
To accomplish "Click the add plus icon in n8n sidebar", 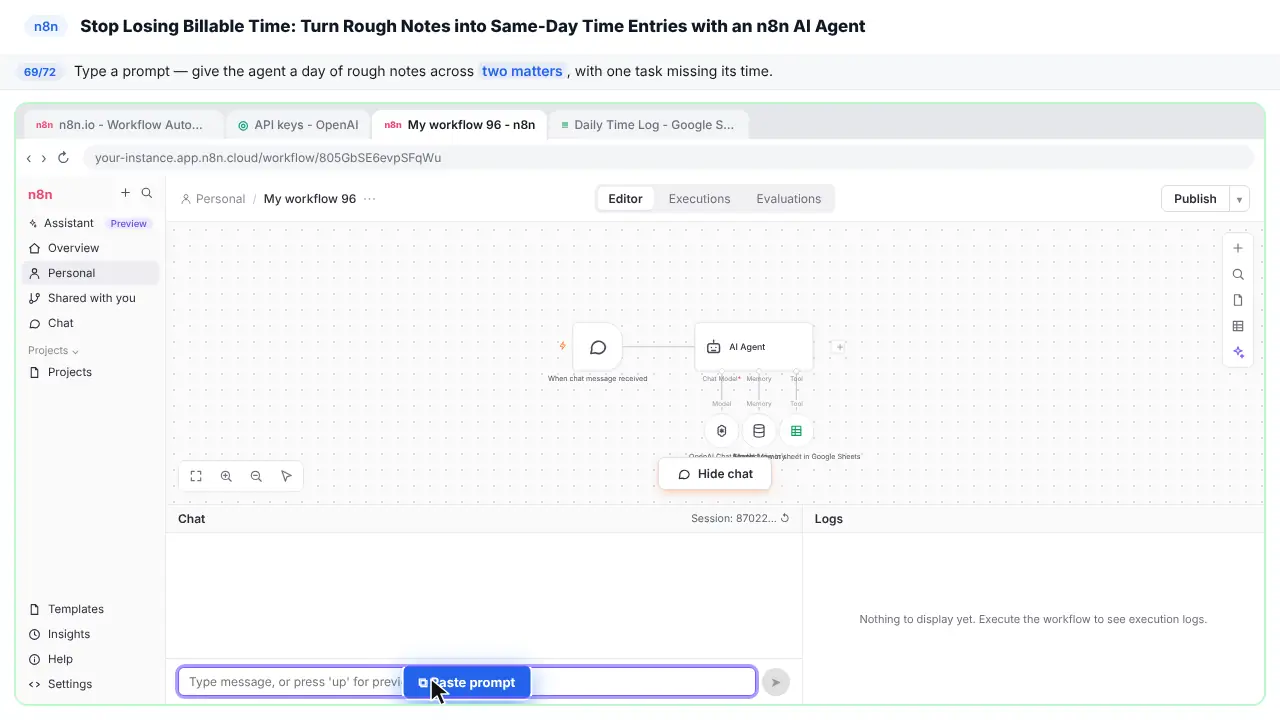I will pyautogui.click(x=125, y=193).
